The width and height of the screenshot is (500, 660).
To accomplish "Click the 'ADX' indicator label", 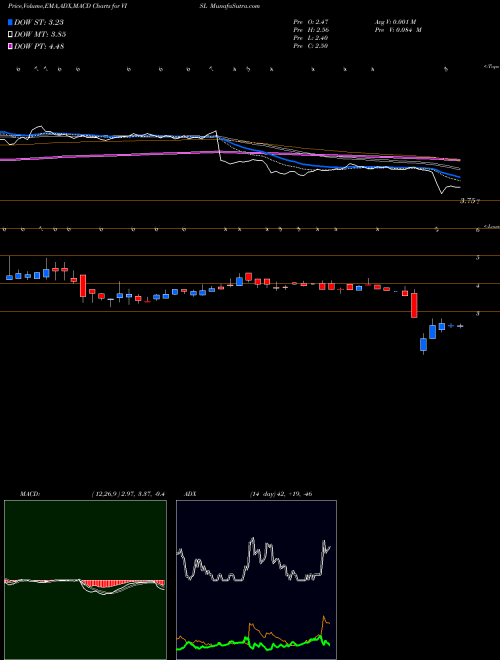I will click(x=191, y=494).
